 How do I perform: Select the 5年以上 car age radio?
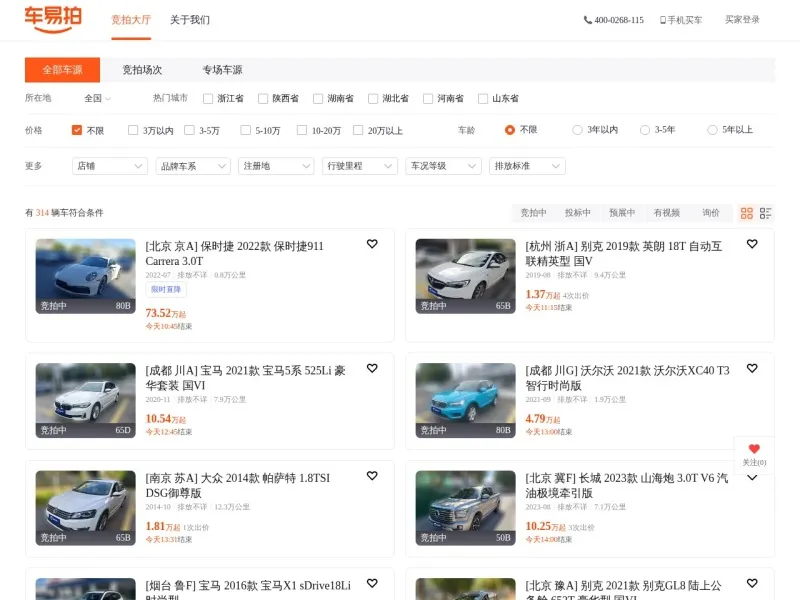712,130
